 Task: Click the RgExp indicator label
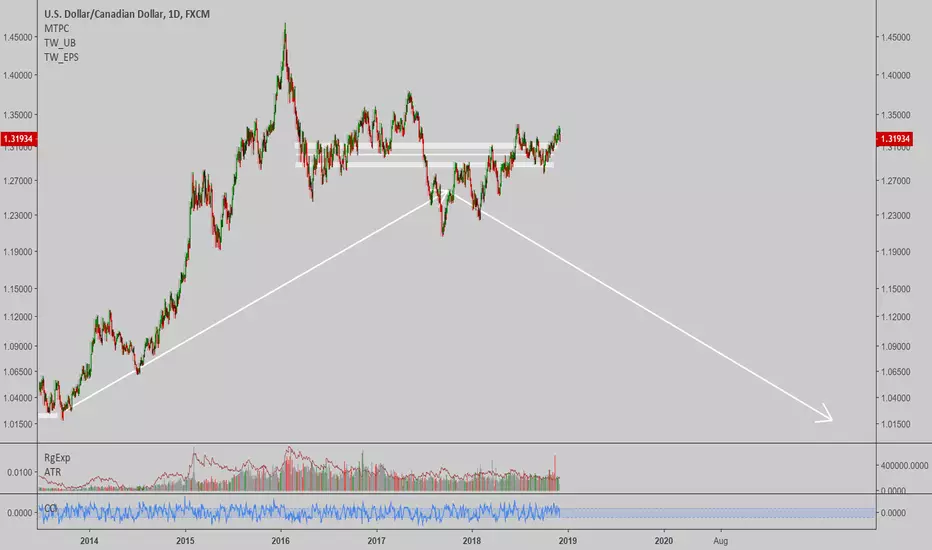[57, 457]
